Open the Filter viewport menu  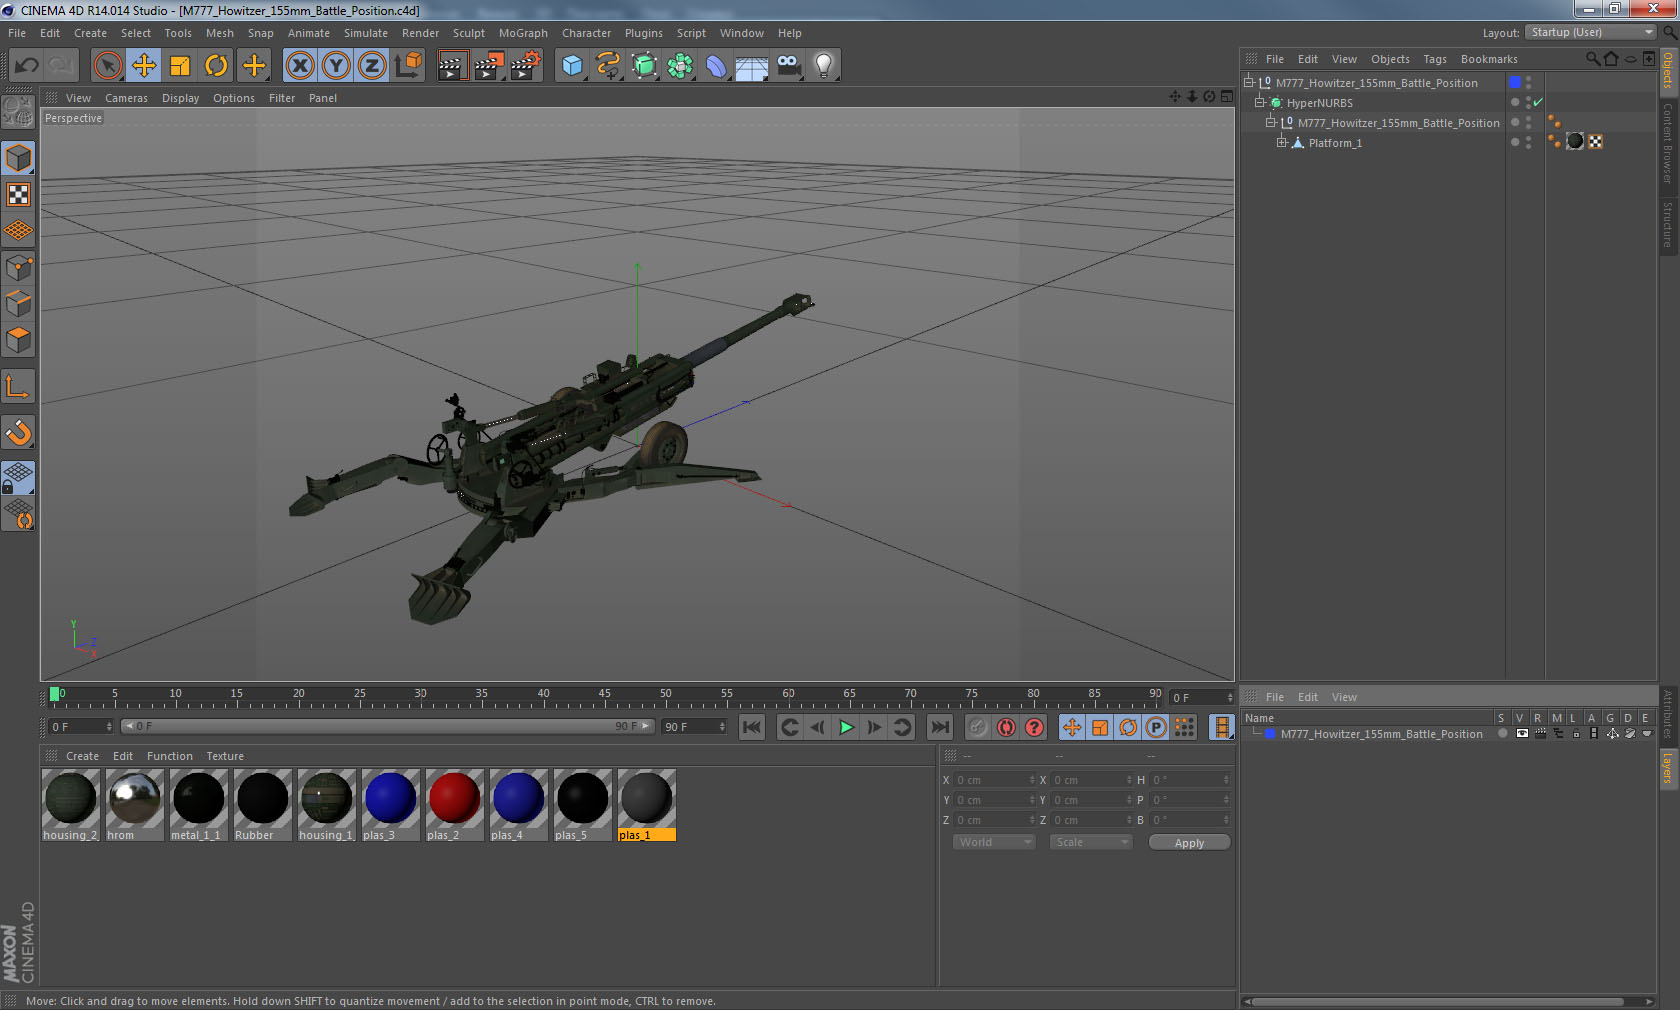282,98
